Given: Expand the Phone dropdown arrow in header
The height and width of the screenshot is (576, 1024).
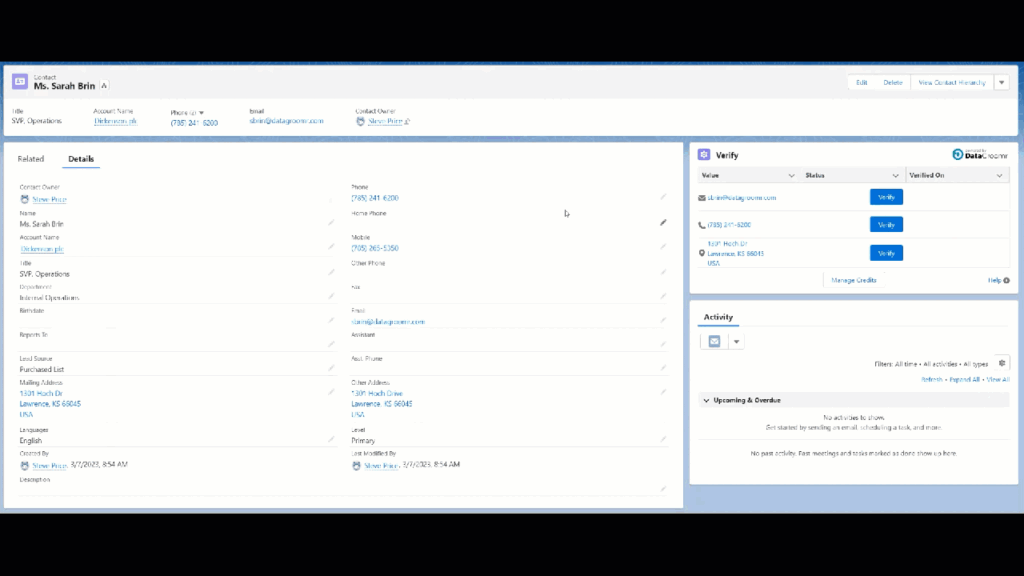Looking at the screenshot, I should [201, 113].
